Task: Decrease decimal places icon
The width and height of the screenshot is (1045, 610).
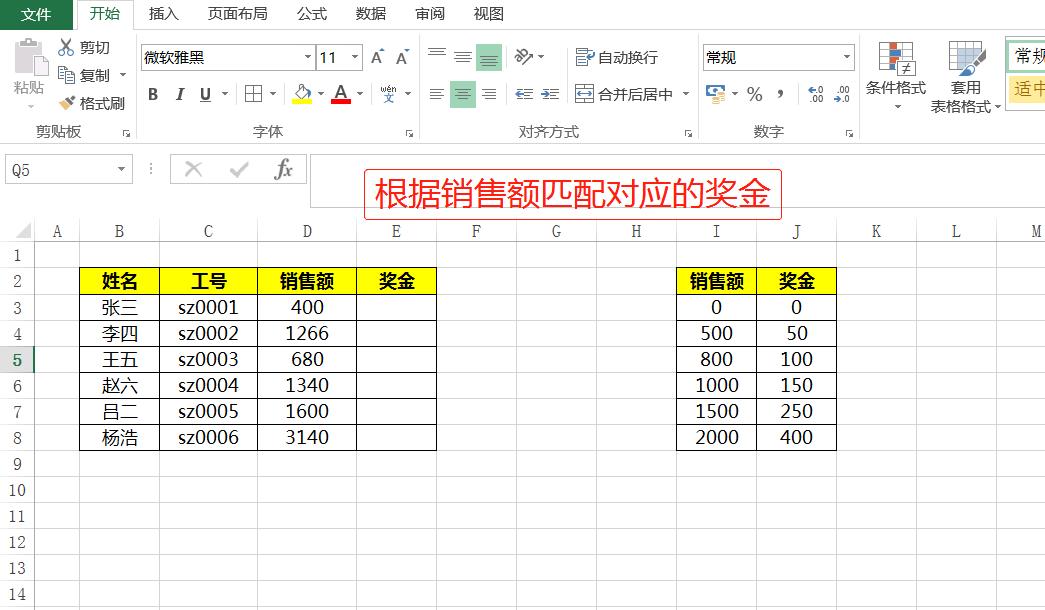Action: (842, 94)
